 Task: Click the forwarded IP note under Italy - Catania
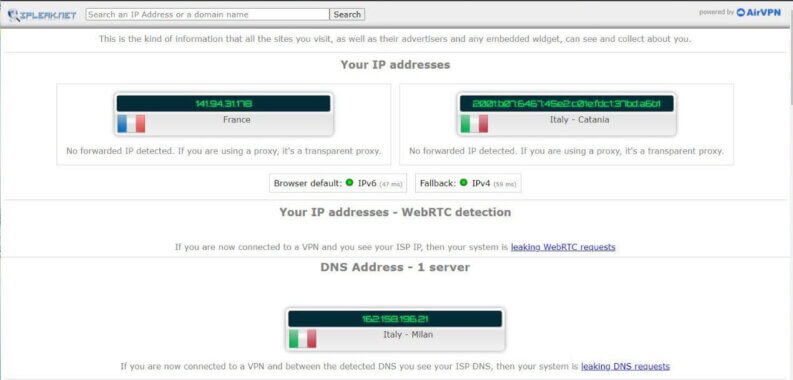[566, 151]
